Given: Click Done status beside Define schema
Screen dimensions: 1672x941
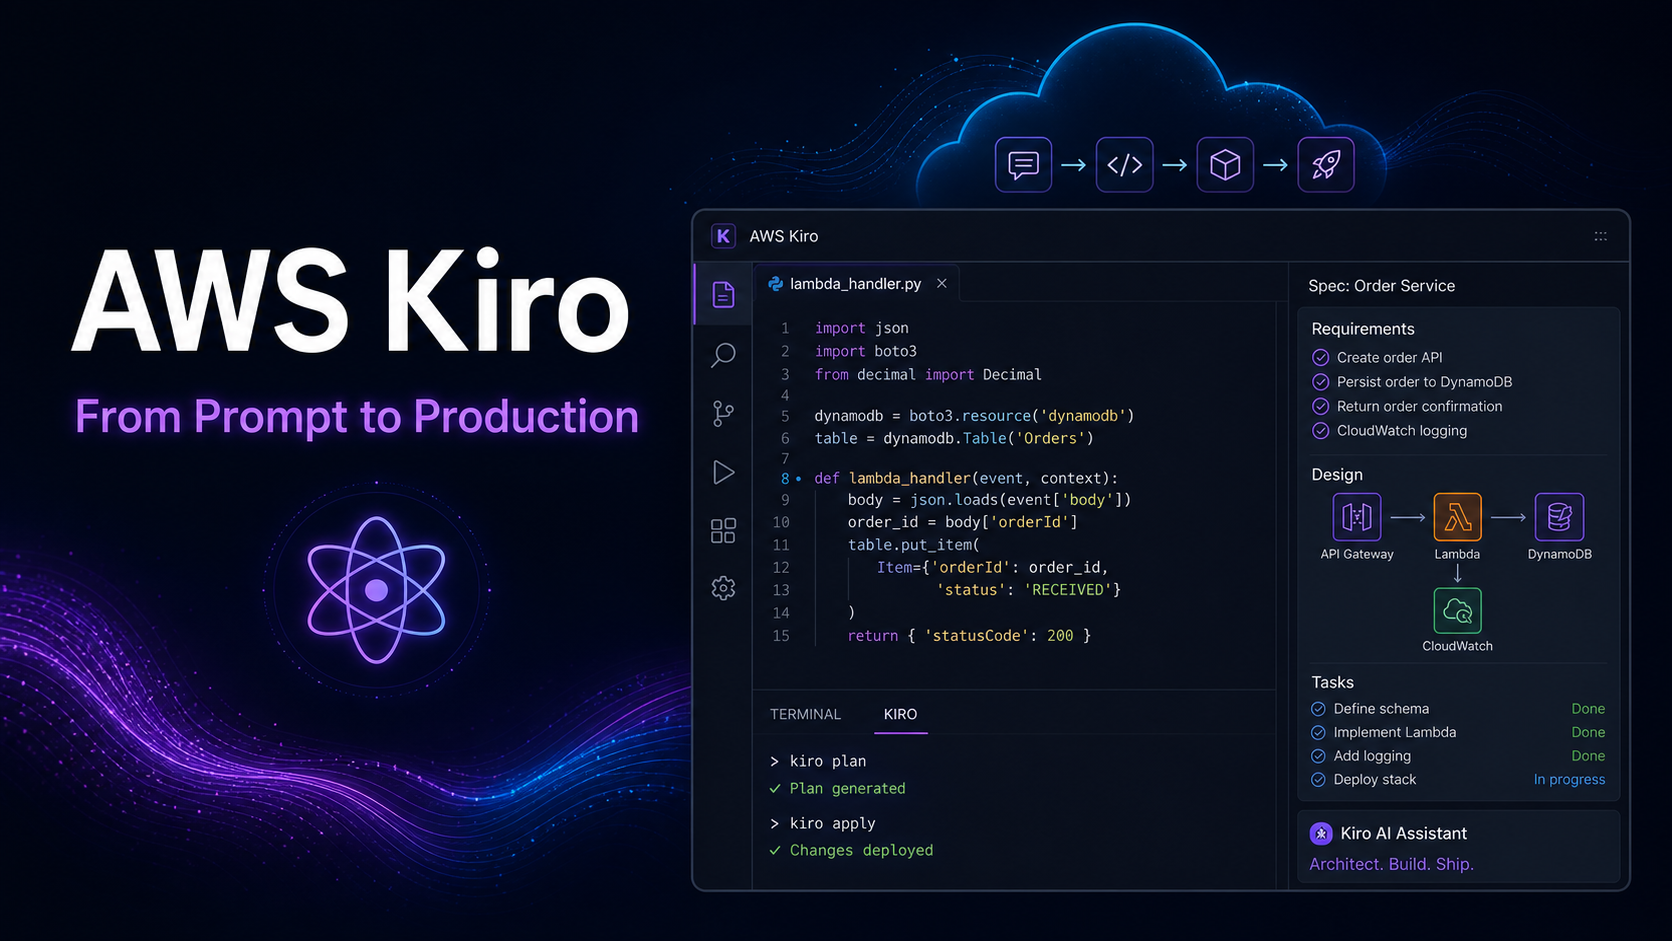Looking at the screenshot, I should coord(1588,709).
